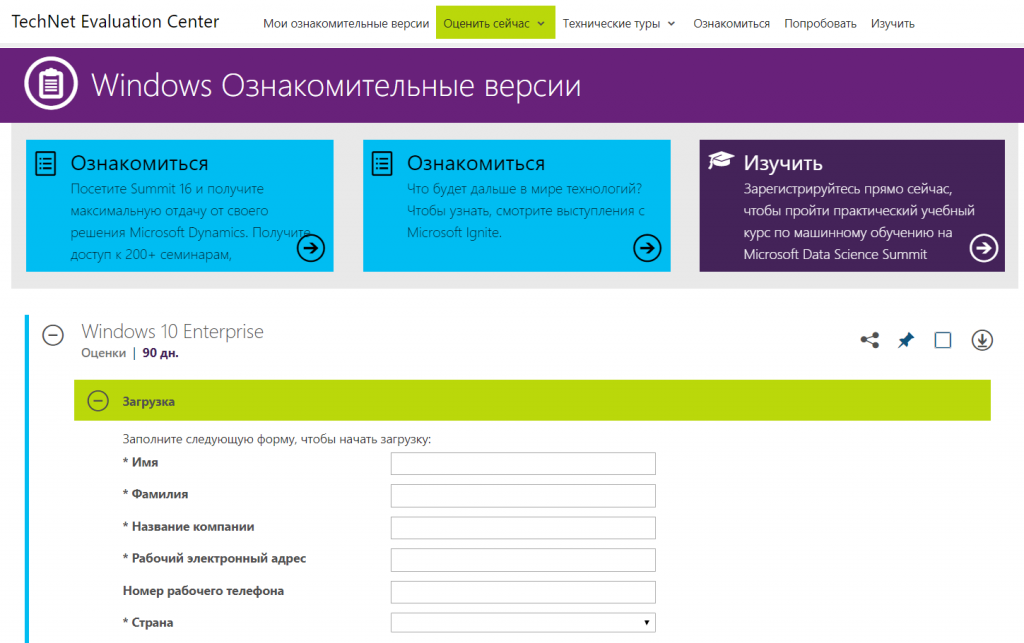Image resolution: width=1024 pixels, height=643 pixels.
Task: Click the Оценки label under Windows 10 Enterprise
Action: 103,353
